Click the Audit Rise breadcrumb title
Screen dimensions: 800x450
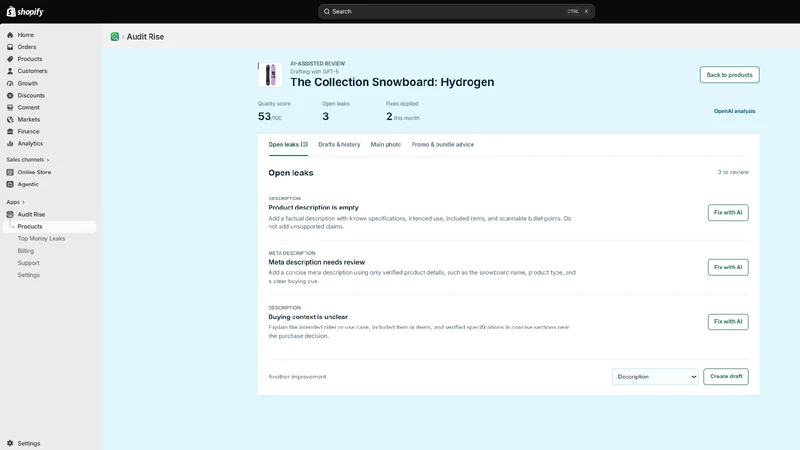click(x=145, y=37)
